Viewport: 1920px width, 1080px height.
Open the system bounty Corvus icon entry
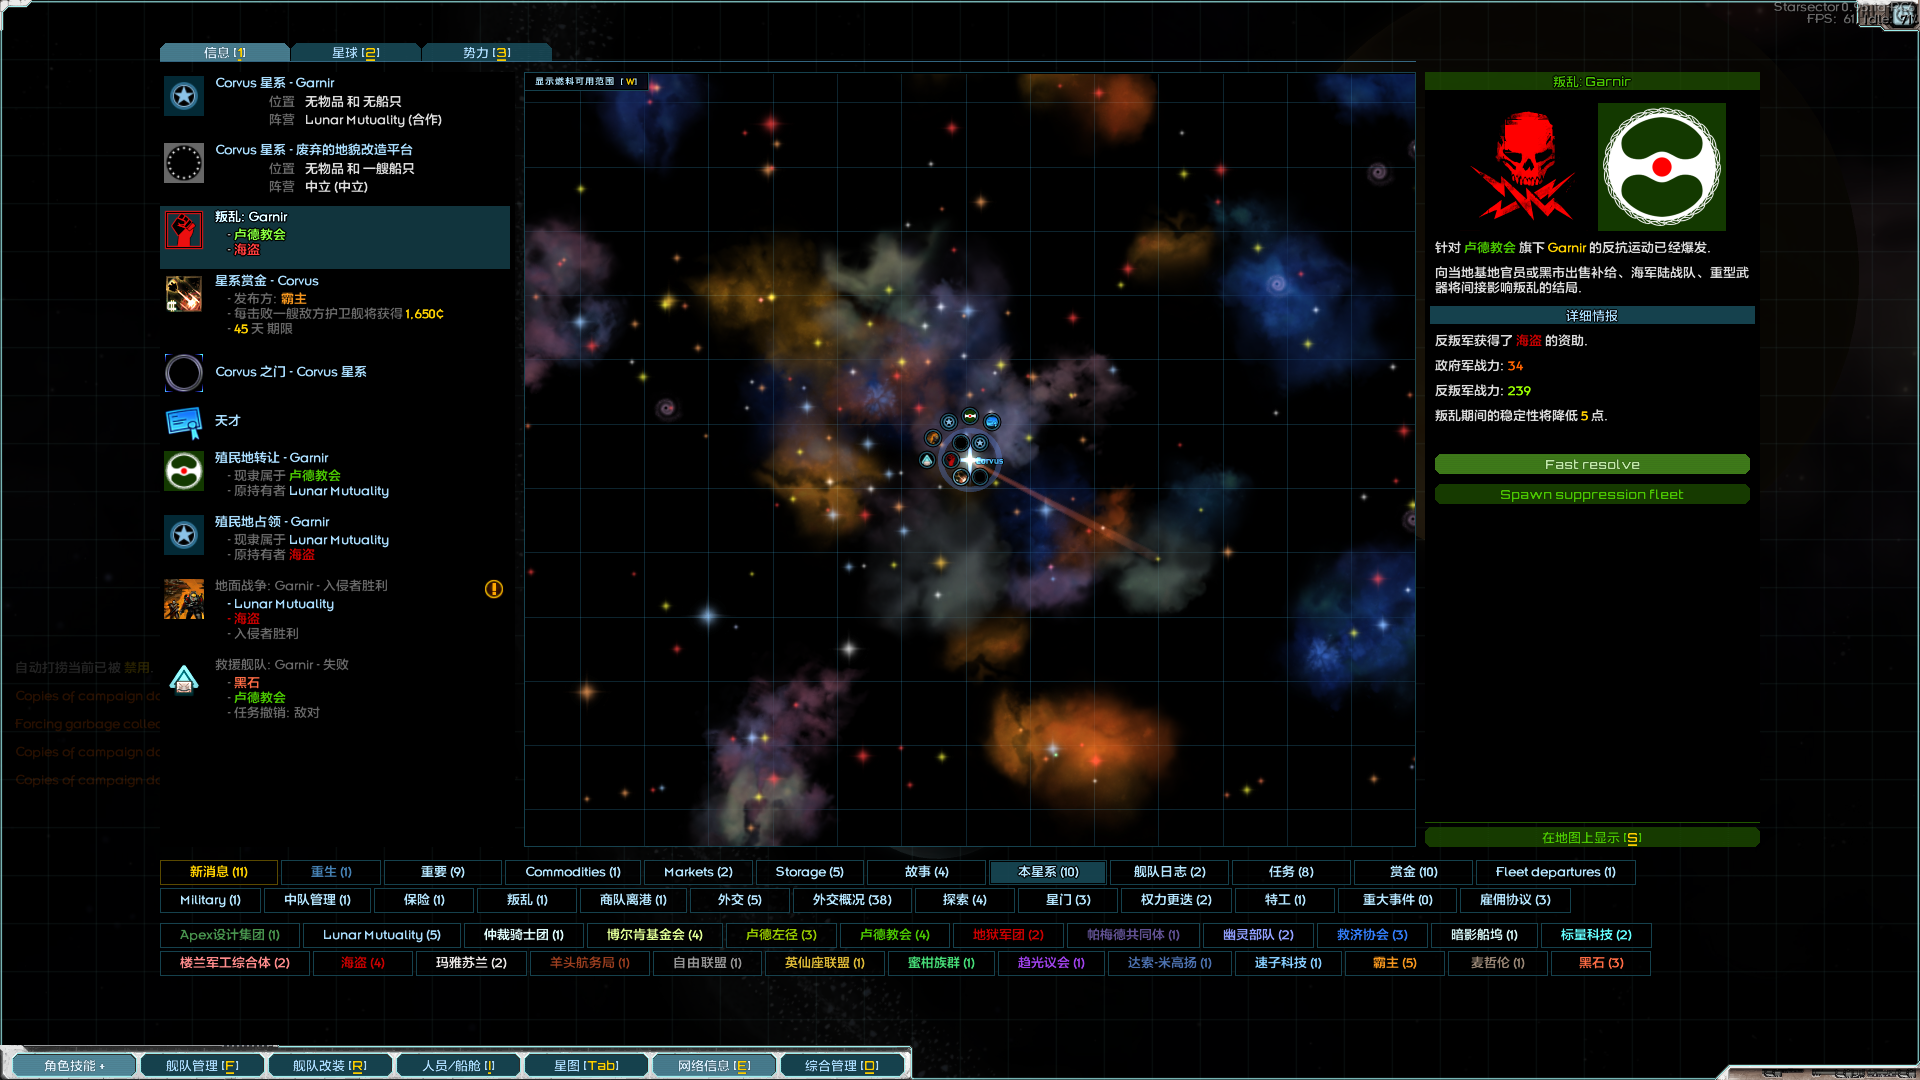pyautogui.click(x=184, y=295)
